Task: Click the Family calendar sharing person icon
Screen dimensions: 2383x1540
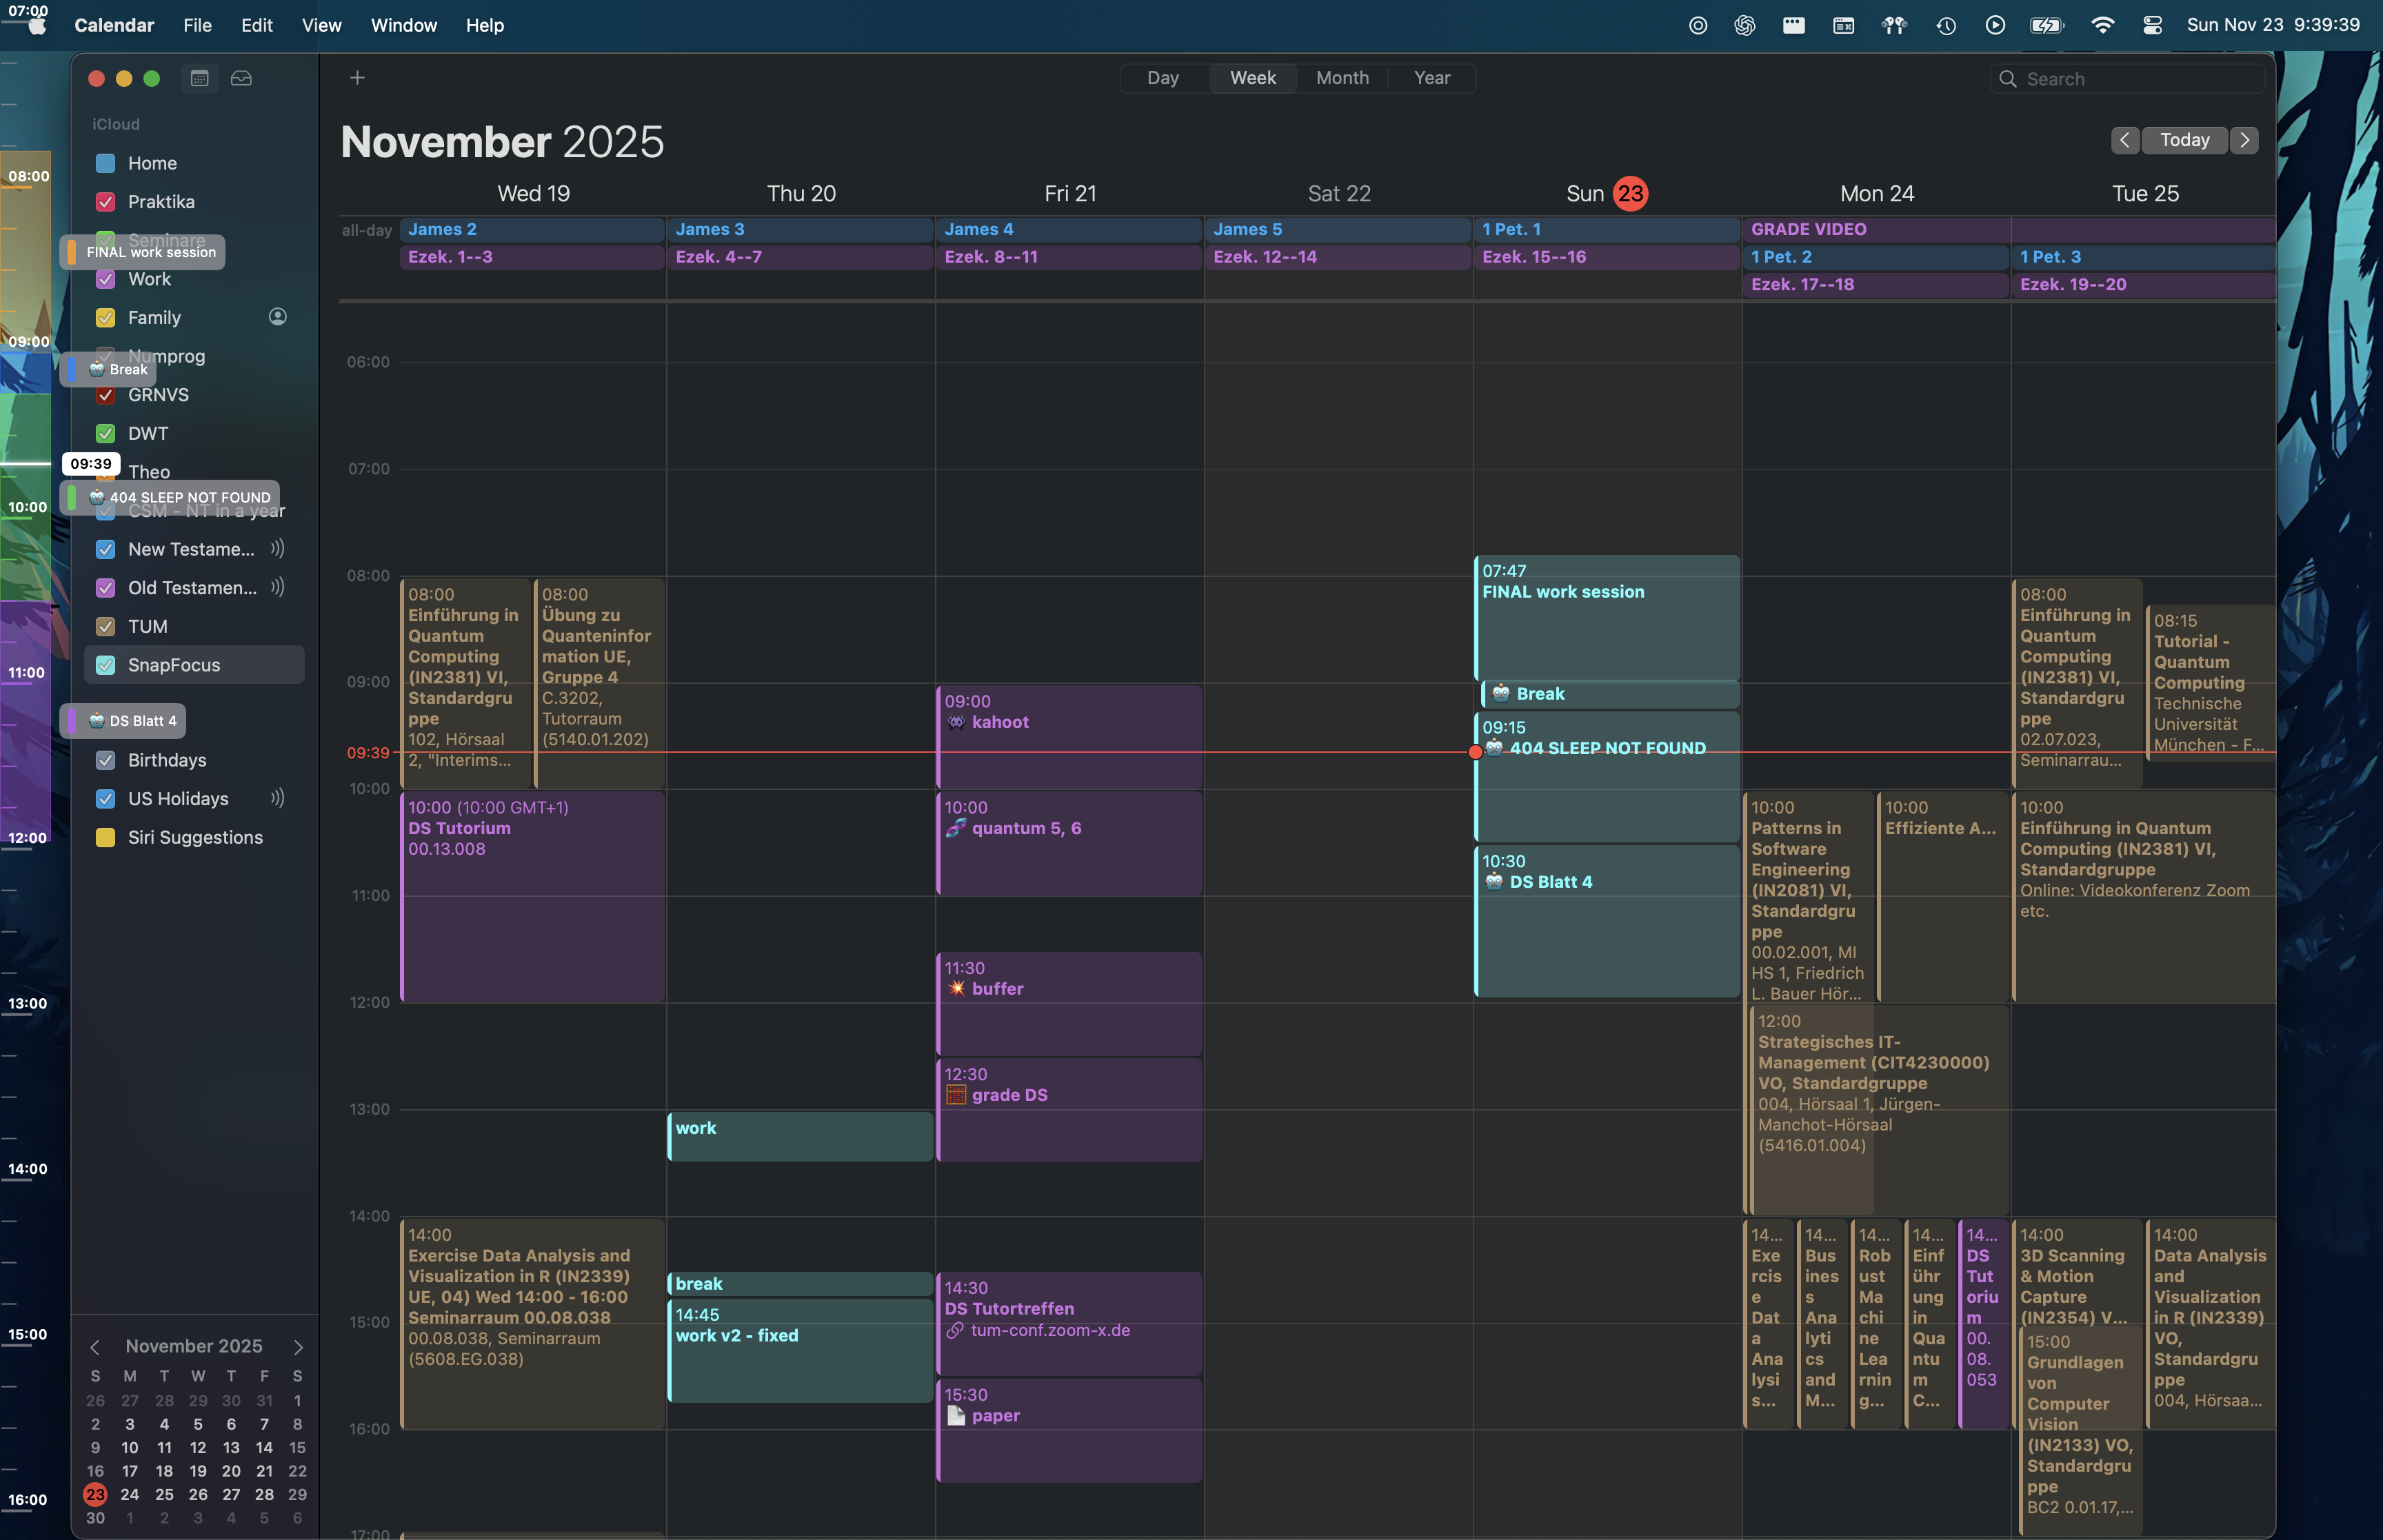Action: (x=278, y=317)
